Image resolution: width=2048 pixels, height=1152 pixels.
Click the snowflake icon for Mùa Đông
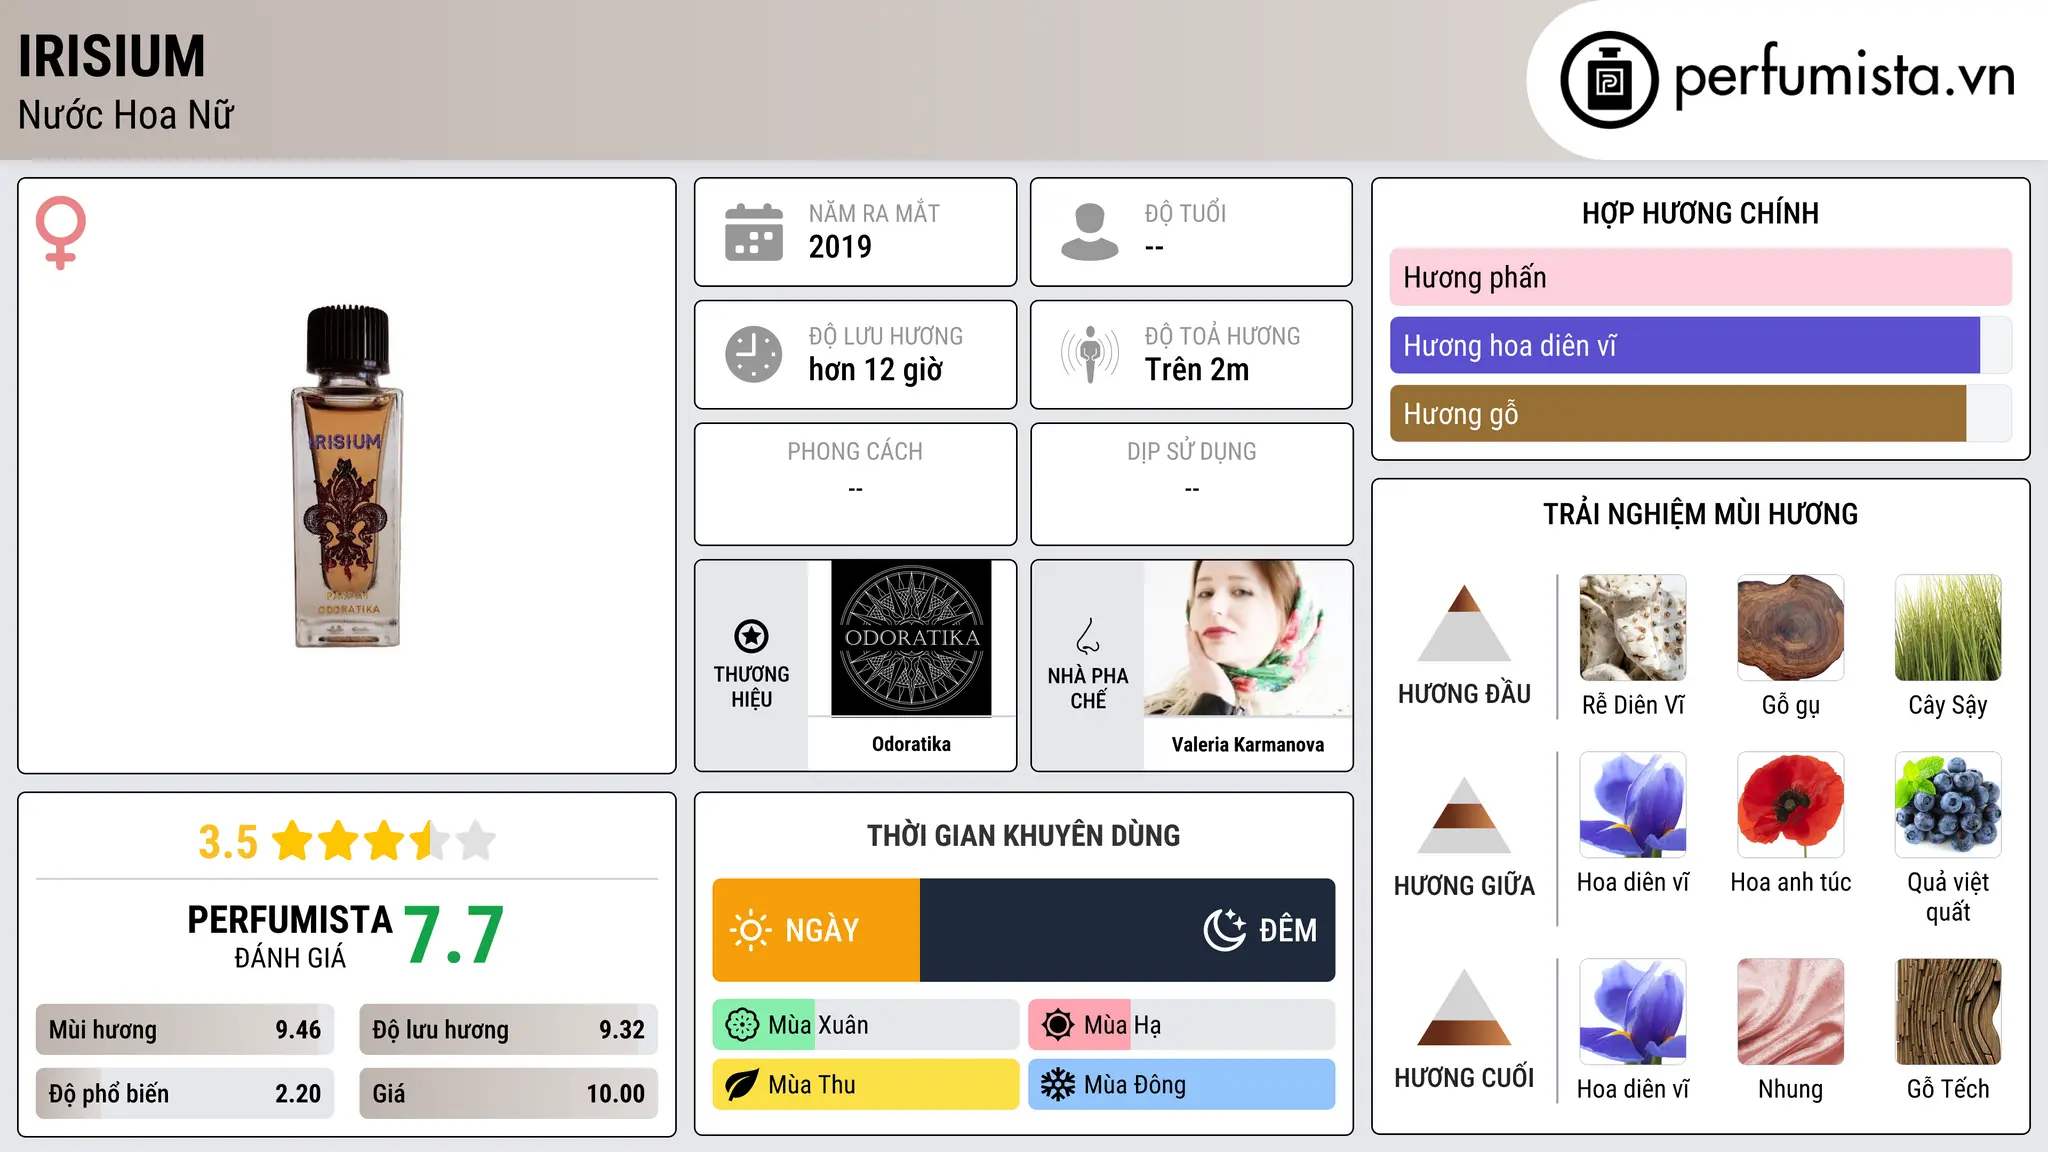coord(1058,1085)
